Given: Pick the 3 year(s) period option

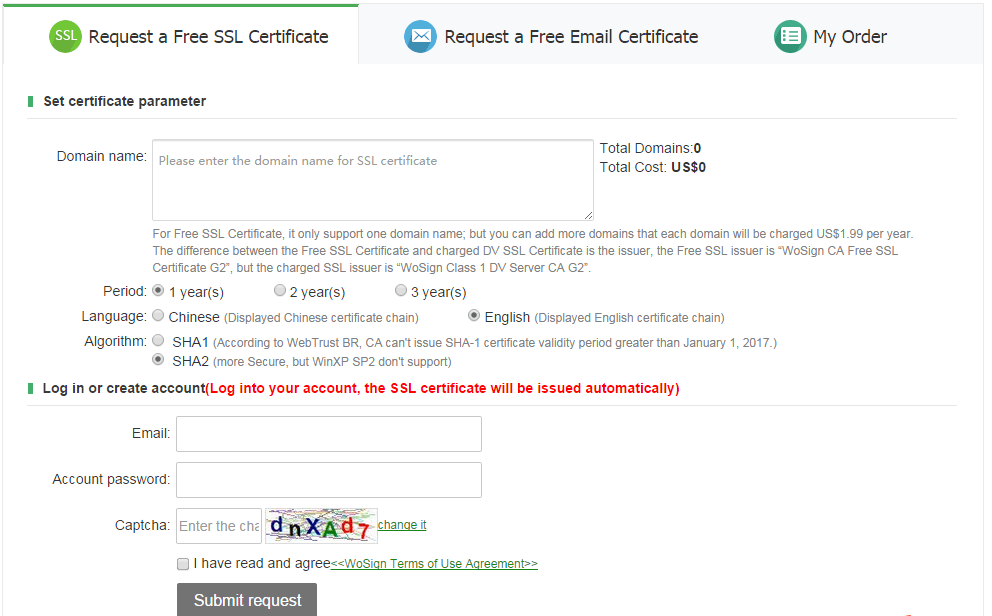Looking at the screenshot, I should (401, 291).
